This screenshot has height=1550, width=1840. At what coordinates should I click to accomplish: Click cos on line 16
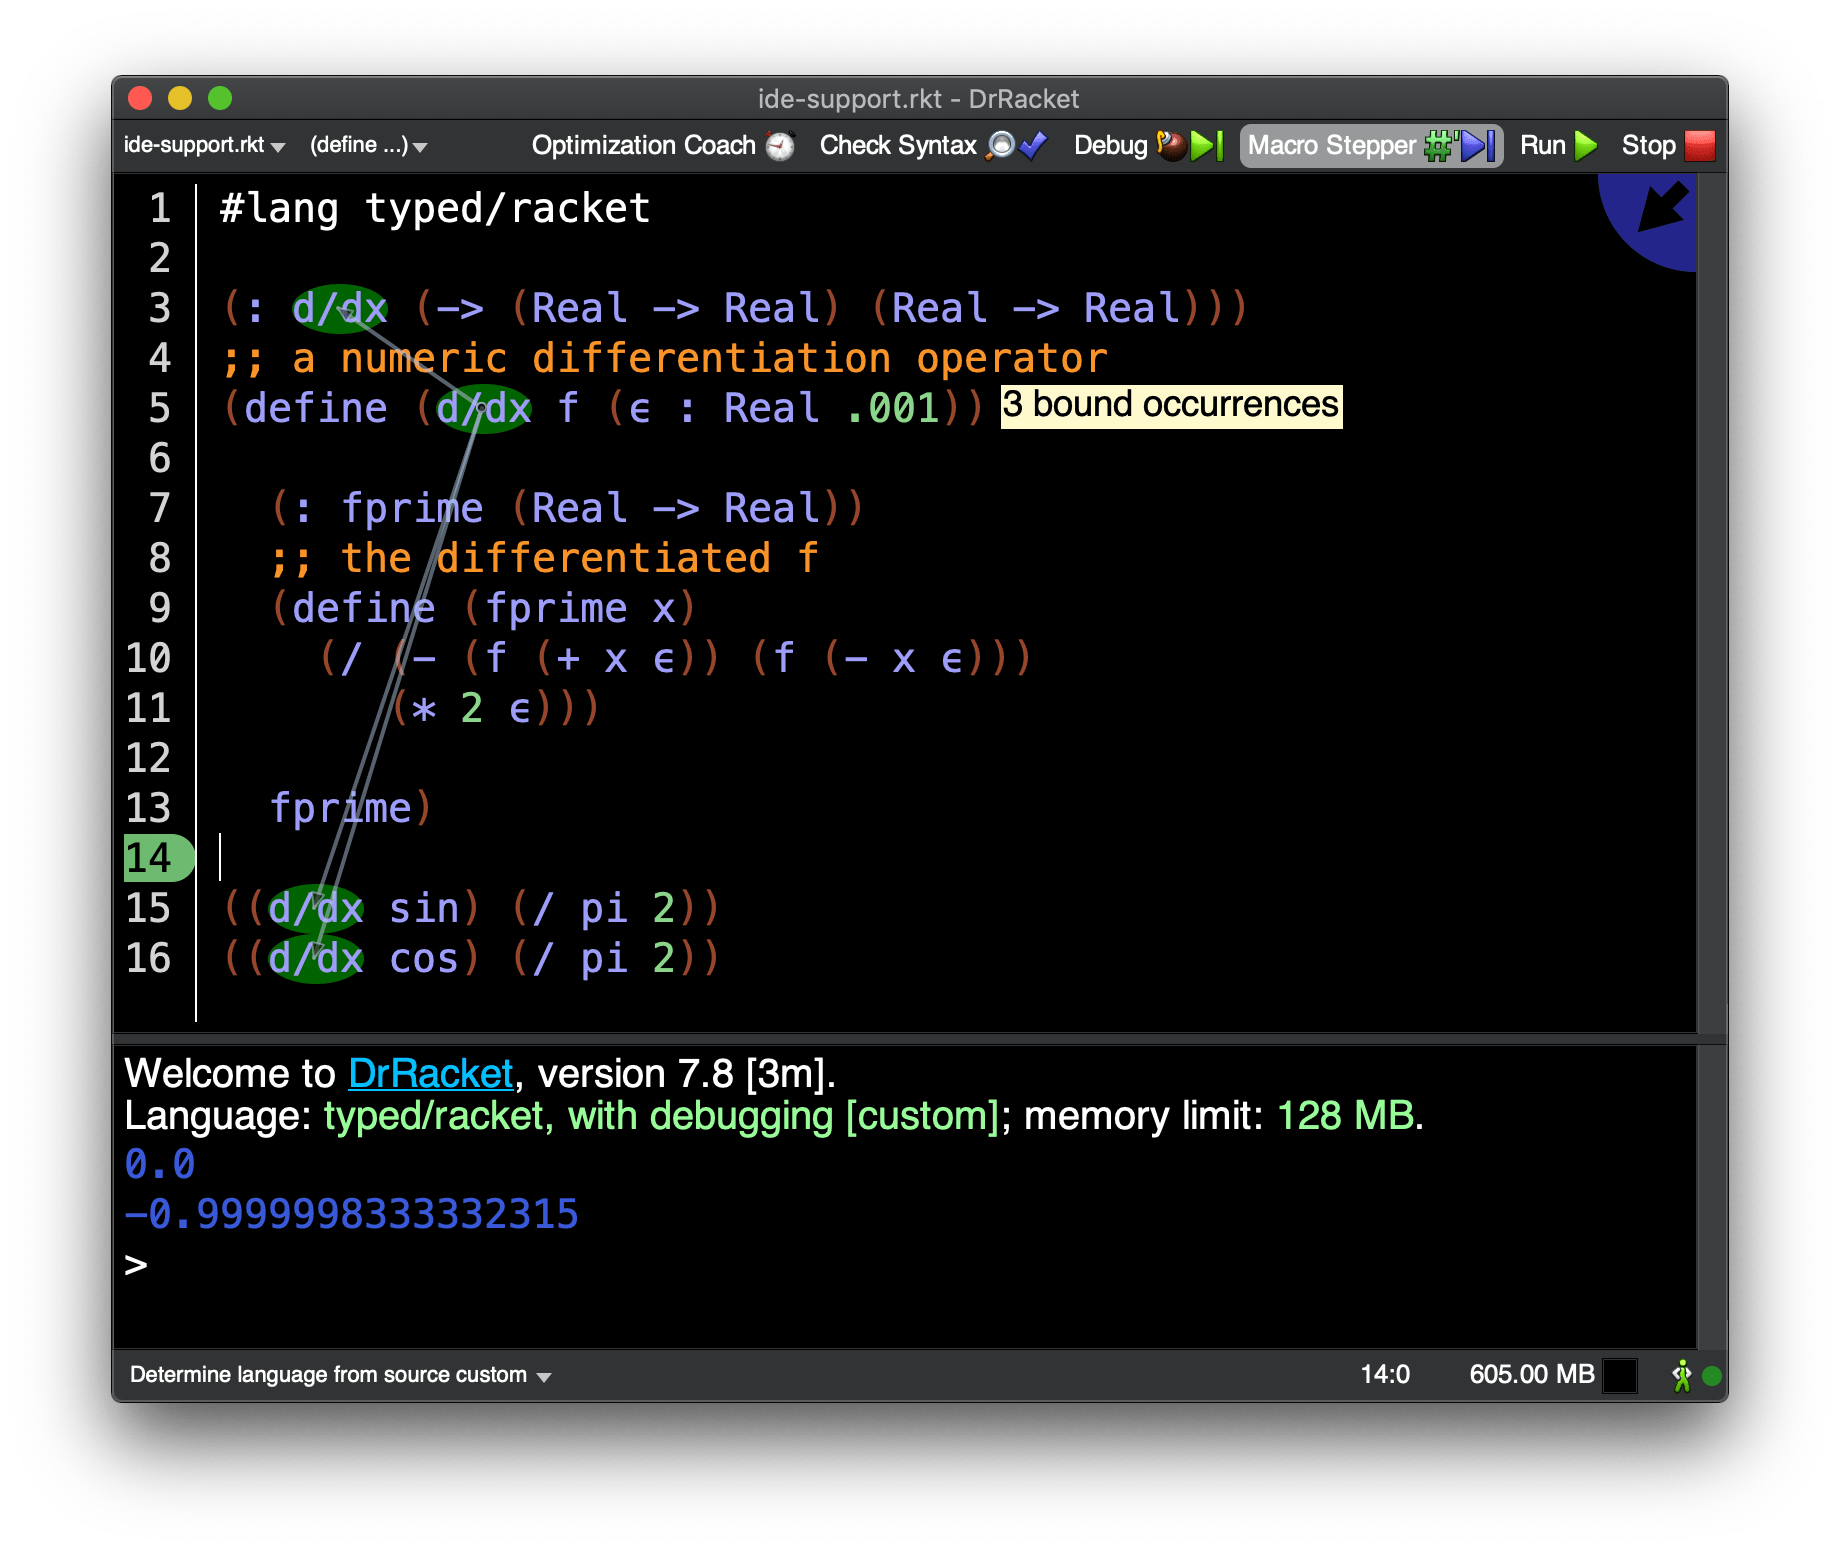pos(424,958)
